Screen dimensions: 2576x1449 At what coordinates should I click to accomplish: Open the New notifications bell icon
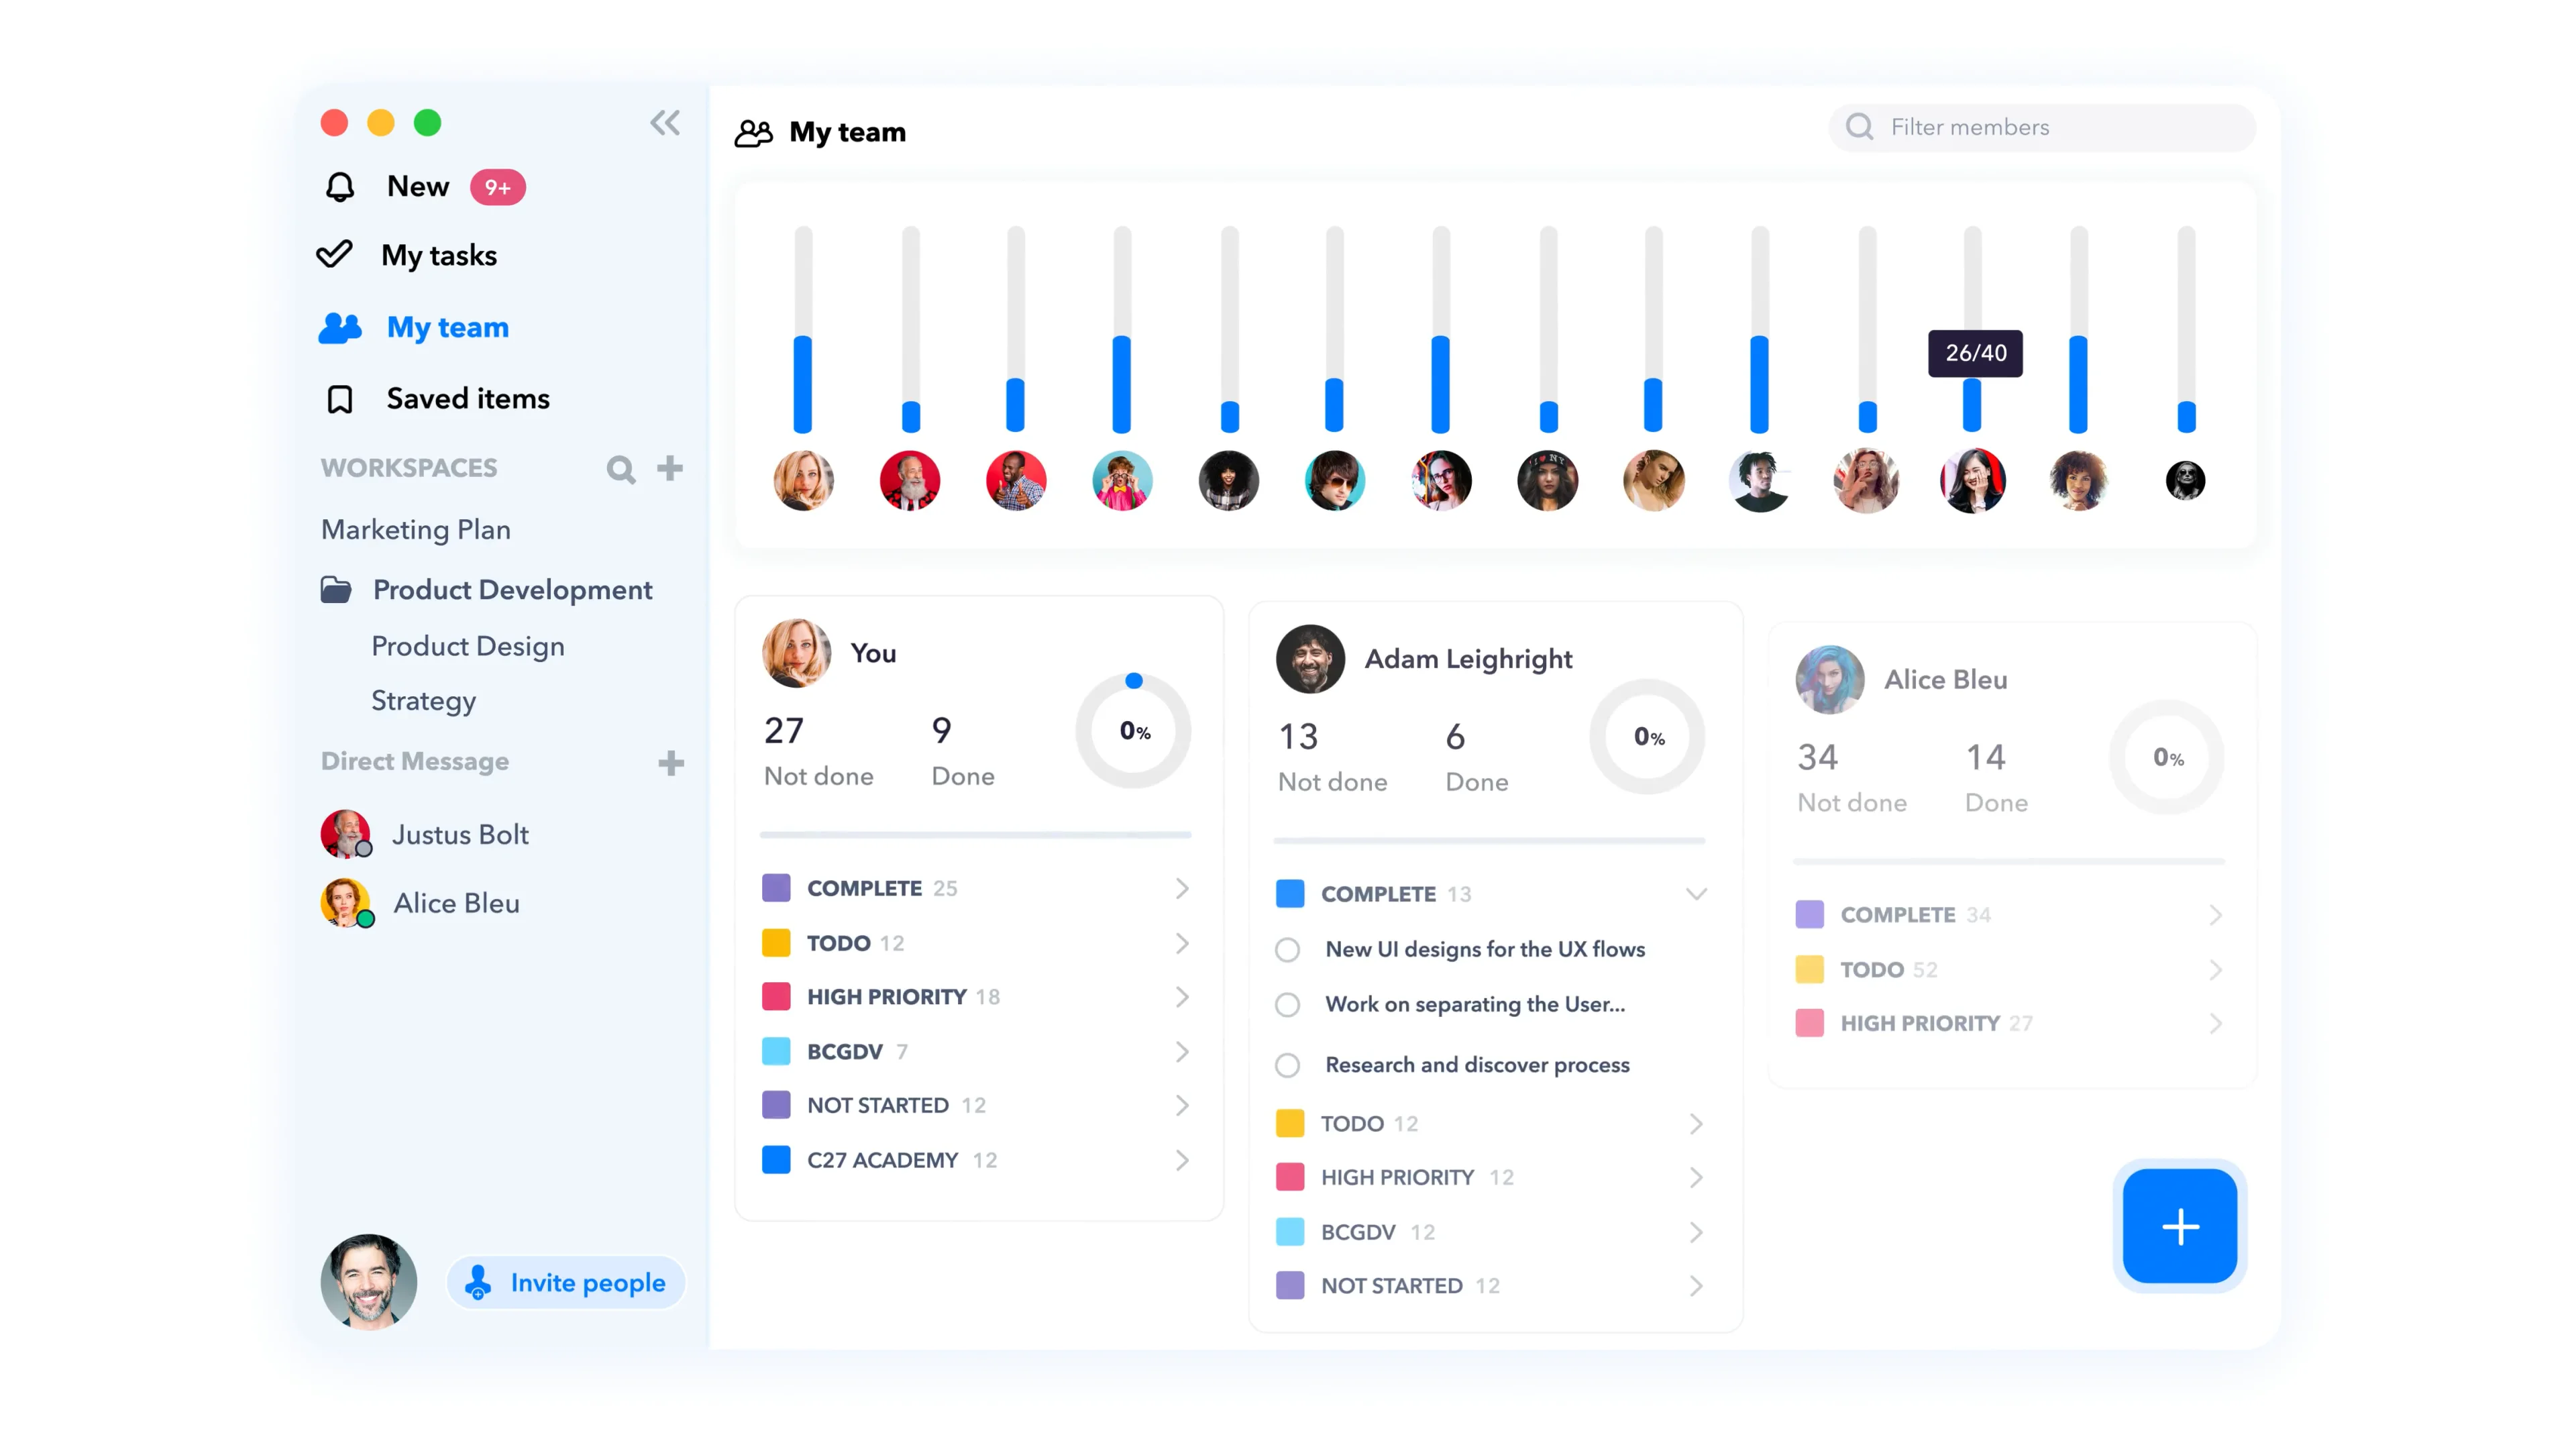339,186
